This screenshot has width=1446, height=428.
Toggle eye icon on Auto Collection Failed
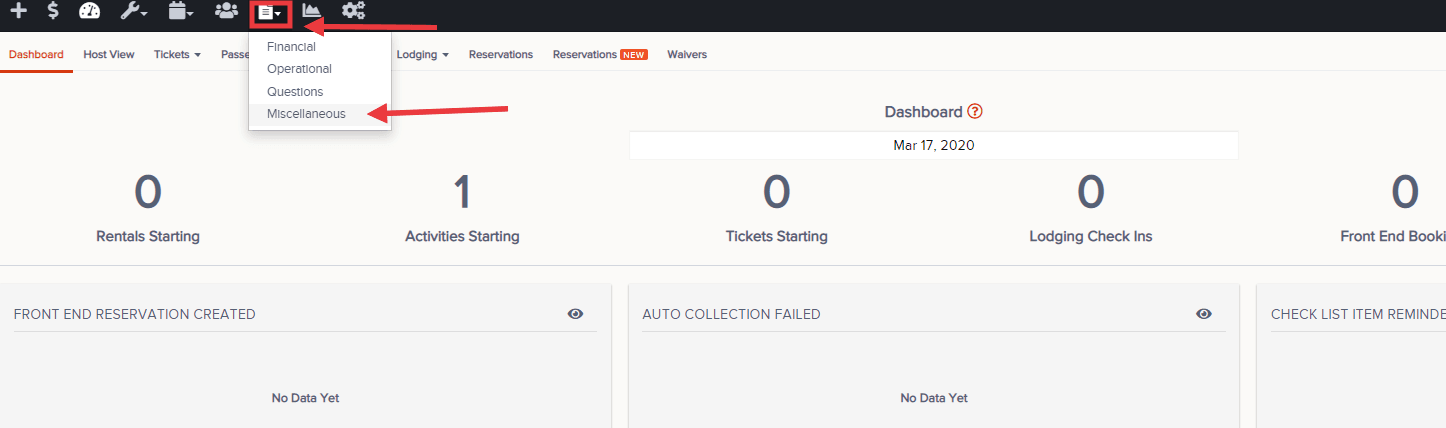(x=1204, y=314)
